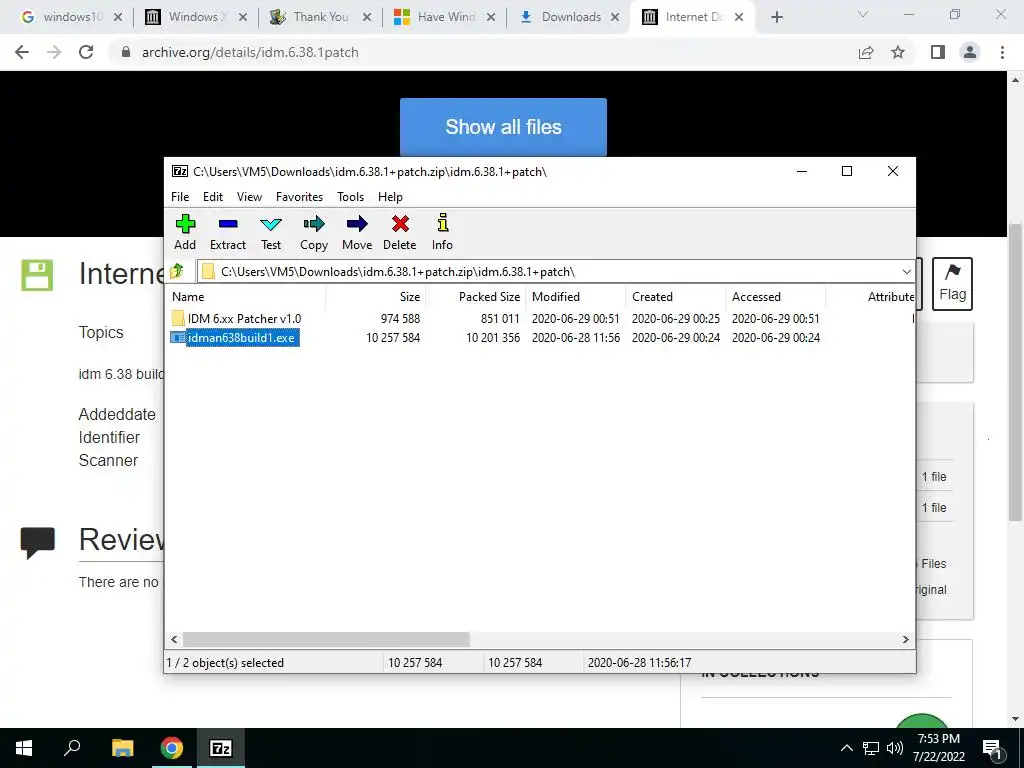Open the Favorites menu
The image size is (1024, 768).
299,197
